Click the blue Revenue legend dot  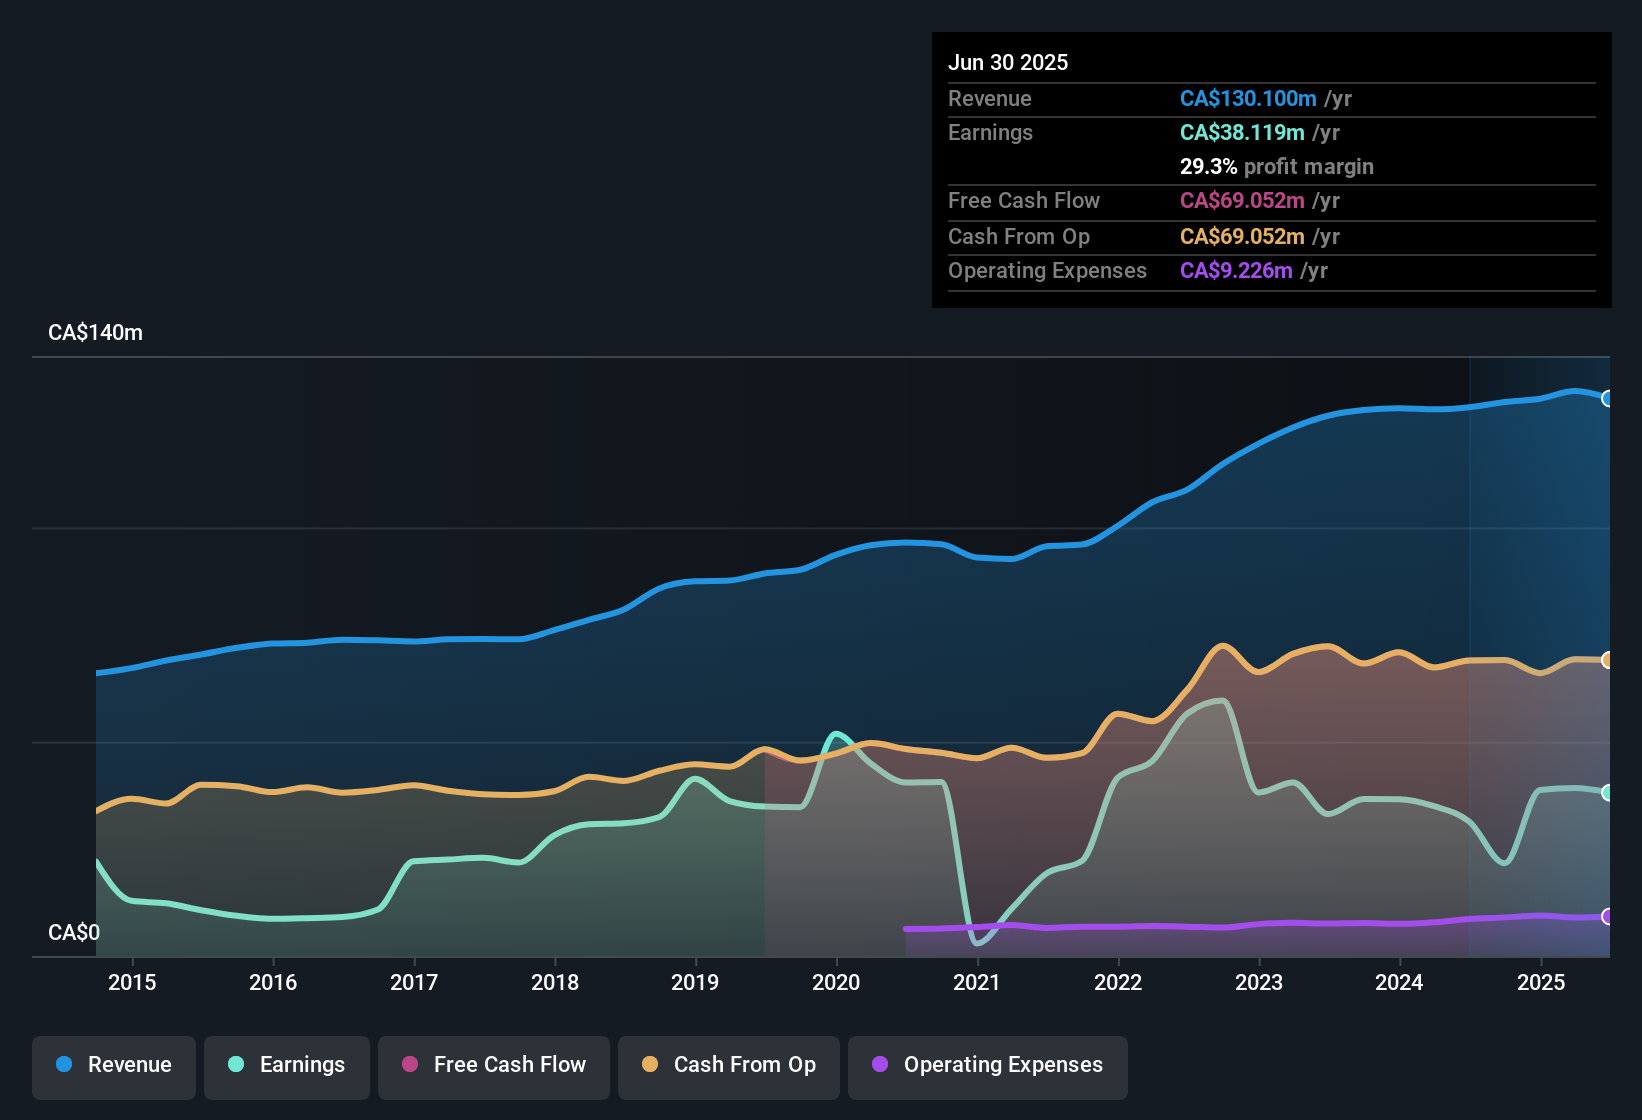63,1065
